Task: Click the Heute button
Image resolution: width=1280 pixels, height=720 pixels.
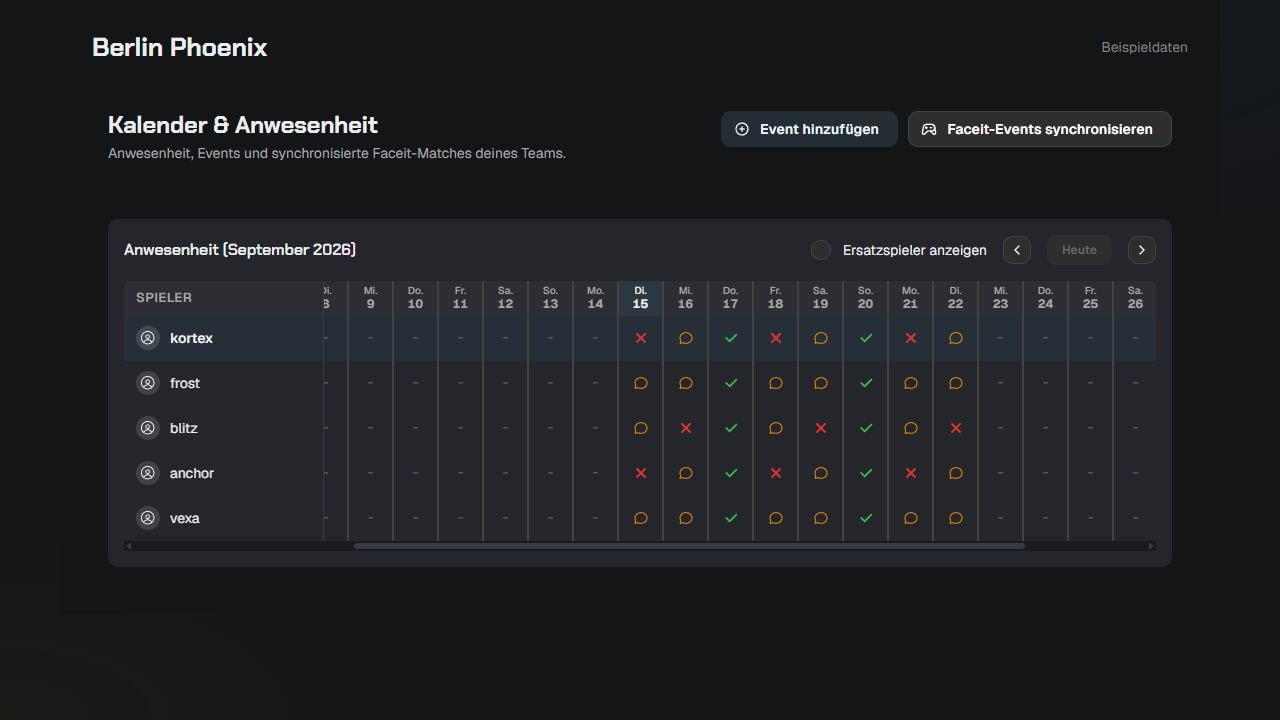Action: pos(1079,250)
